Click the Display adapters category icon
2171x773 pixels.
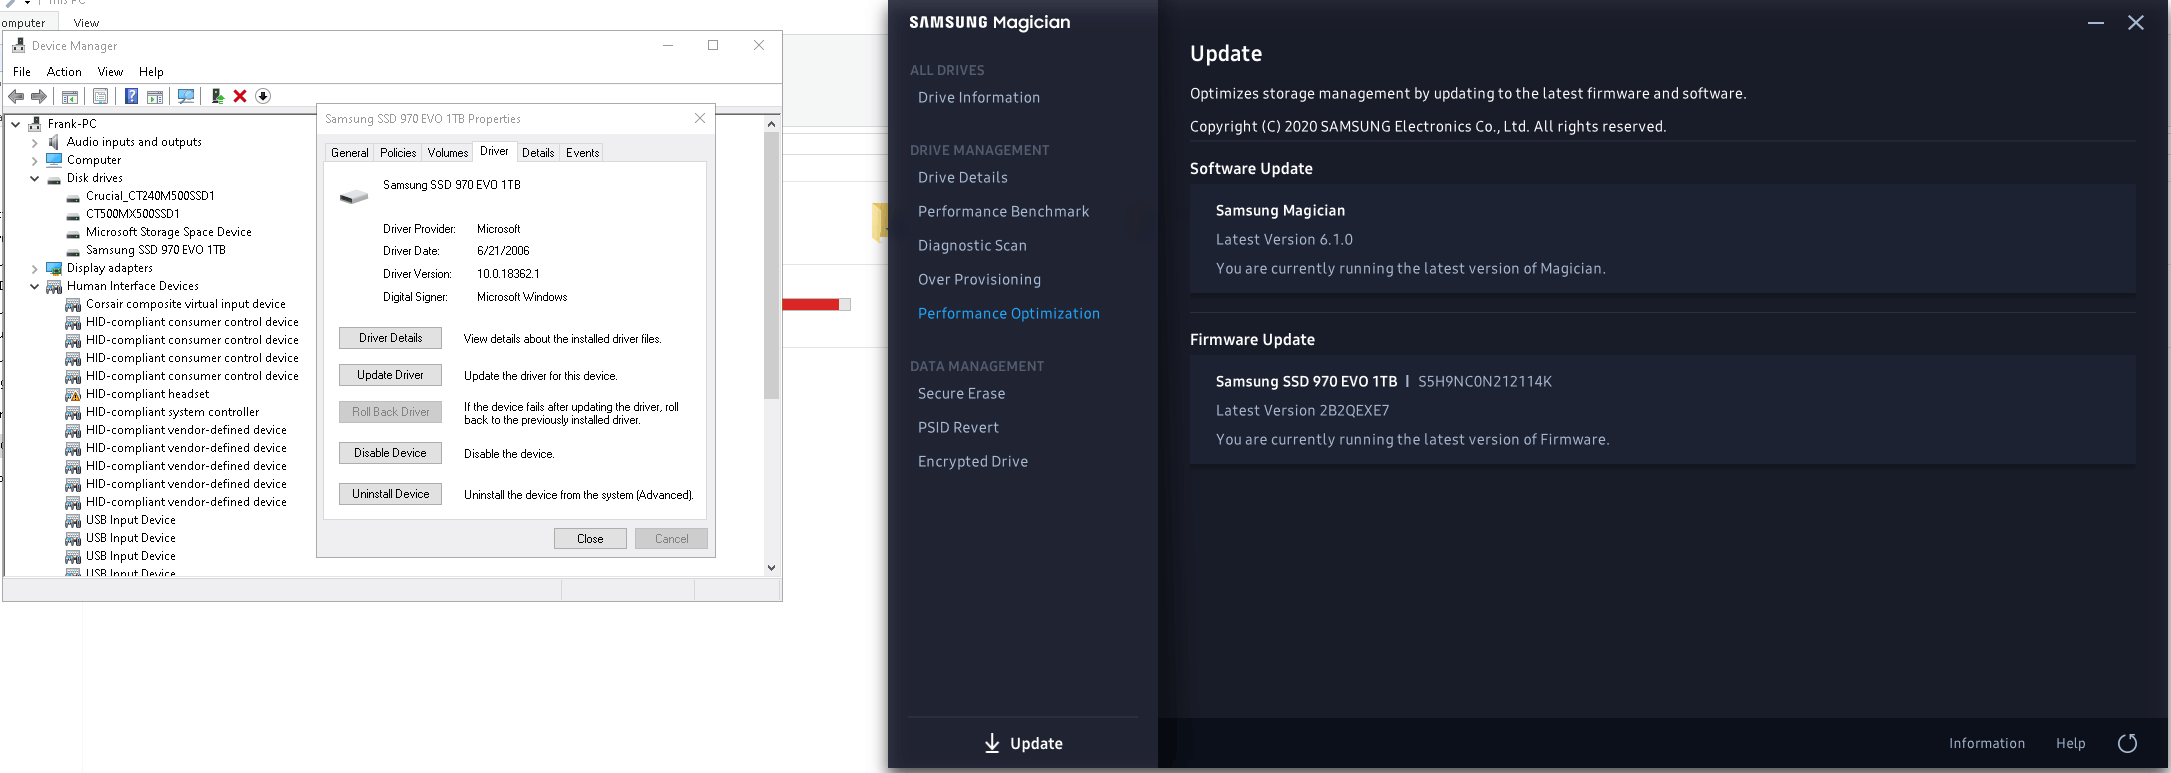point(54,268)
